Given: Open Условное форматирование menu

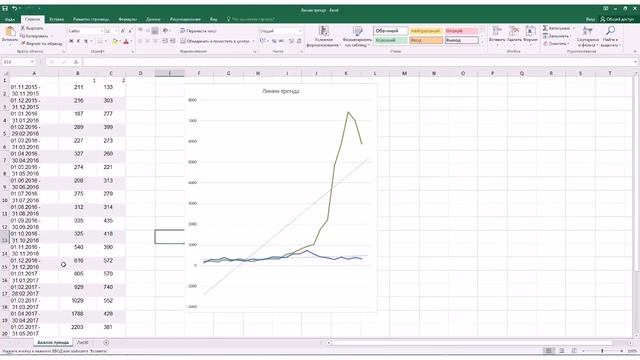Looking at the screenshot, I should pyautogui.click(x=323, y=36).
